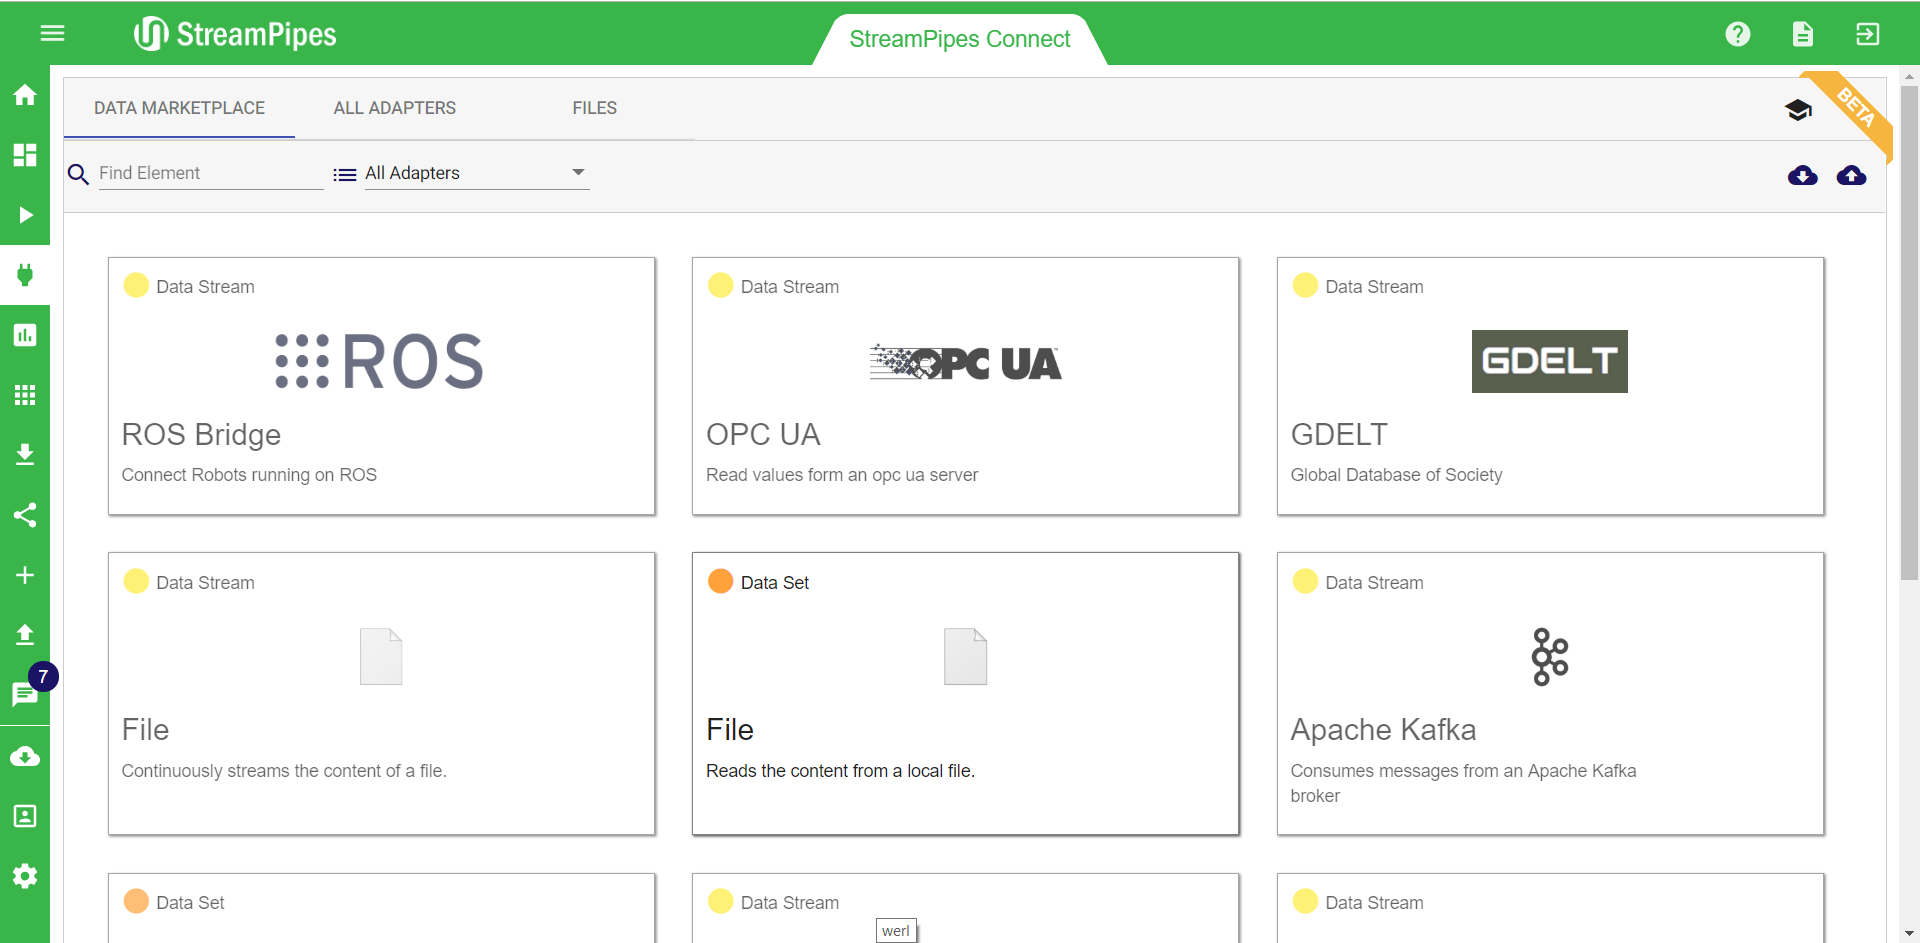Click the vertical page scrollbar

1909,330
